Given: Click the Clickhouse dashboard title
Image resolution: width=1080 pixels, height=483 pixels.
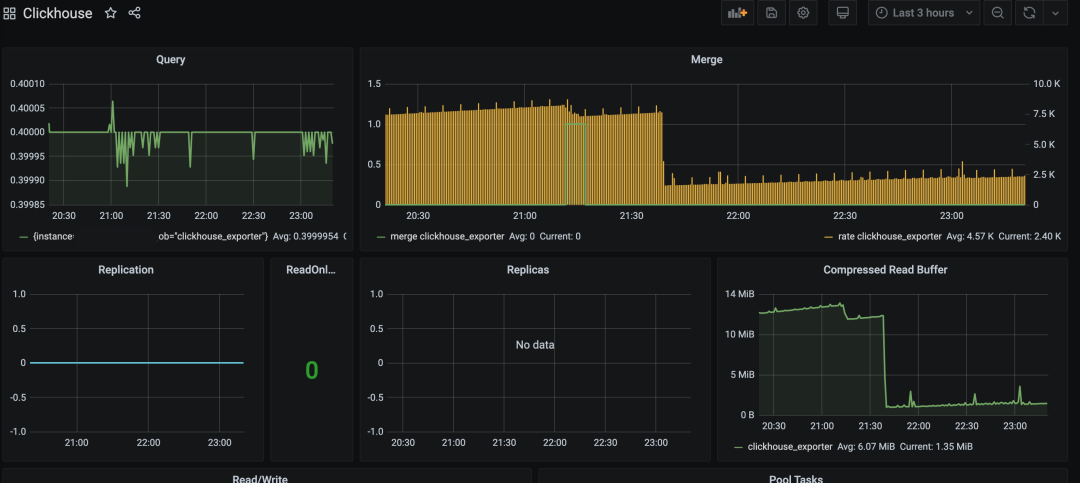Looking at the screenshot, I should pyautogui.click(x=58, y=14).
